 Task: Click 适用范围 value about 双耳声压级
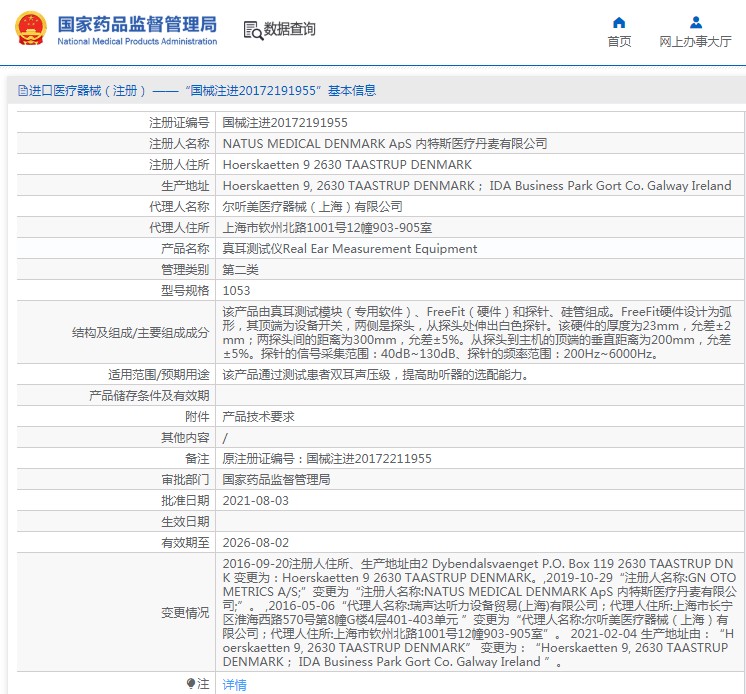[375, 375]
